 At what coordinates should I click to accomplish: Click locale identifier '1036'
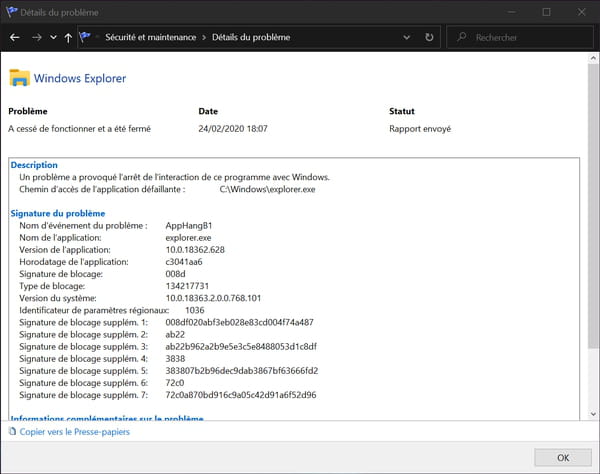pos(195,310)
